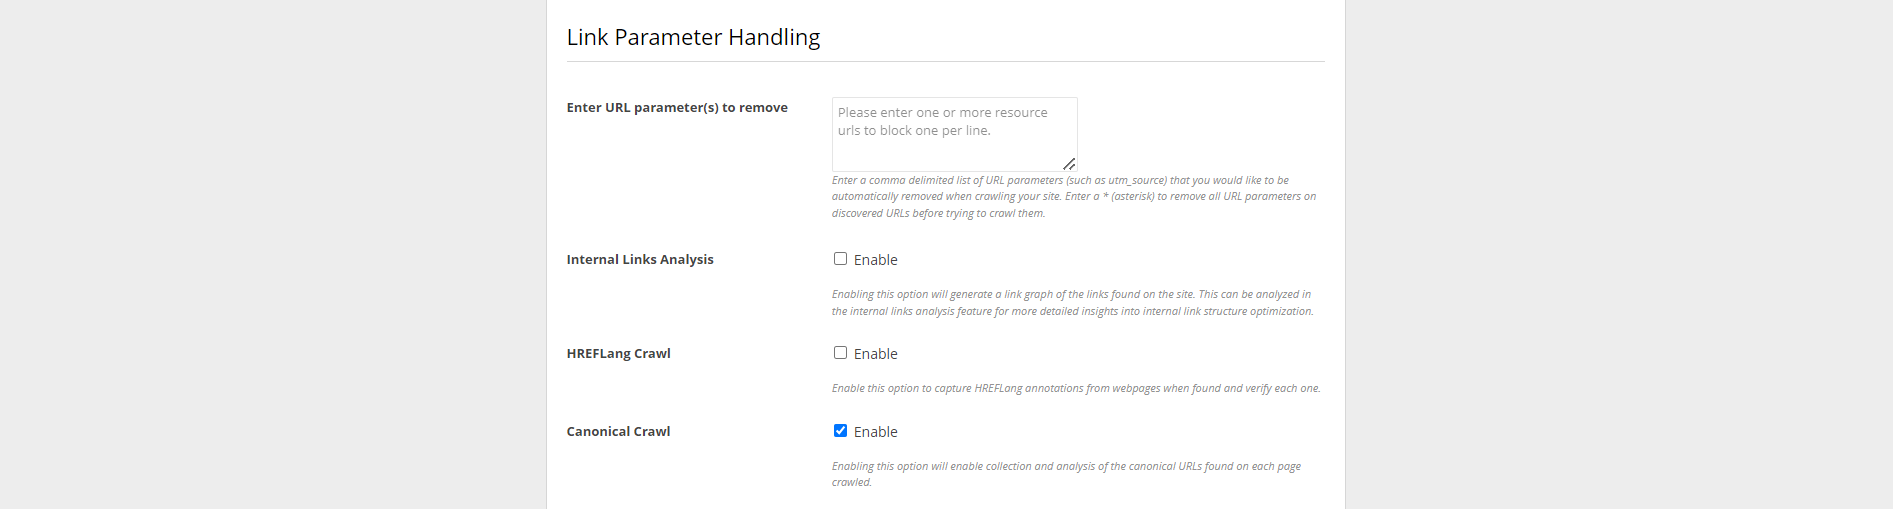Tick the HREFLang Crawl checkbox

coord(840,353)
